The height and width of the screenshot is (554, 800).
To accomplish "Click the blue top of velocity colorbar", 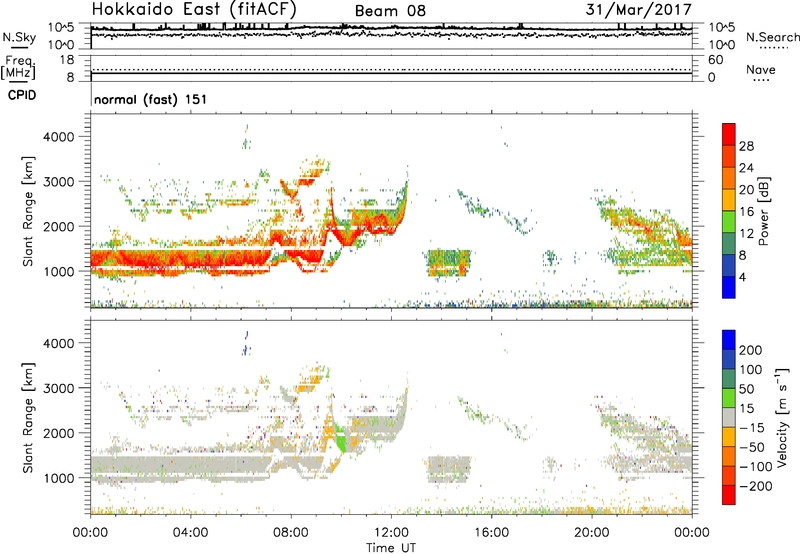I will point(729,340).
